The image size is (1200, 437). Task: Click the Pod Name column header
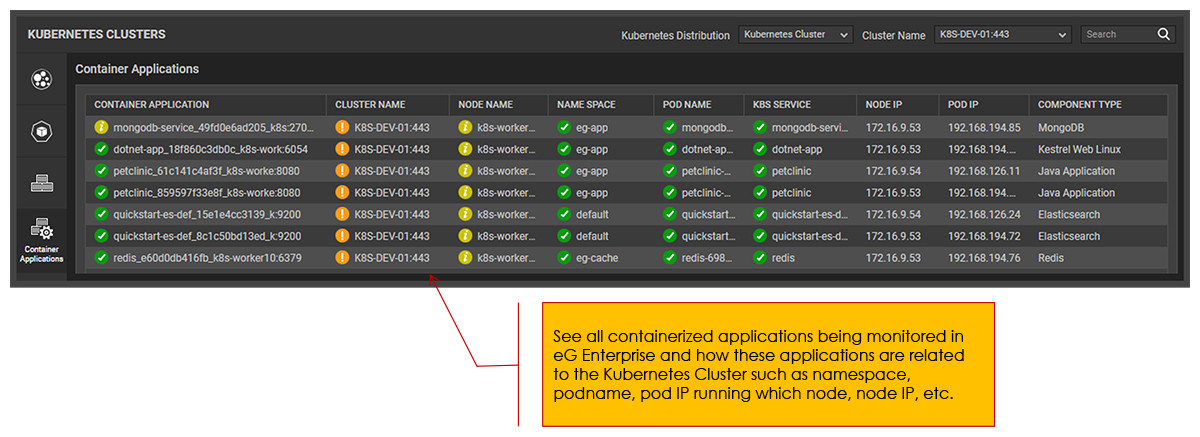click(x=687, y=104)
